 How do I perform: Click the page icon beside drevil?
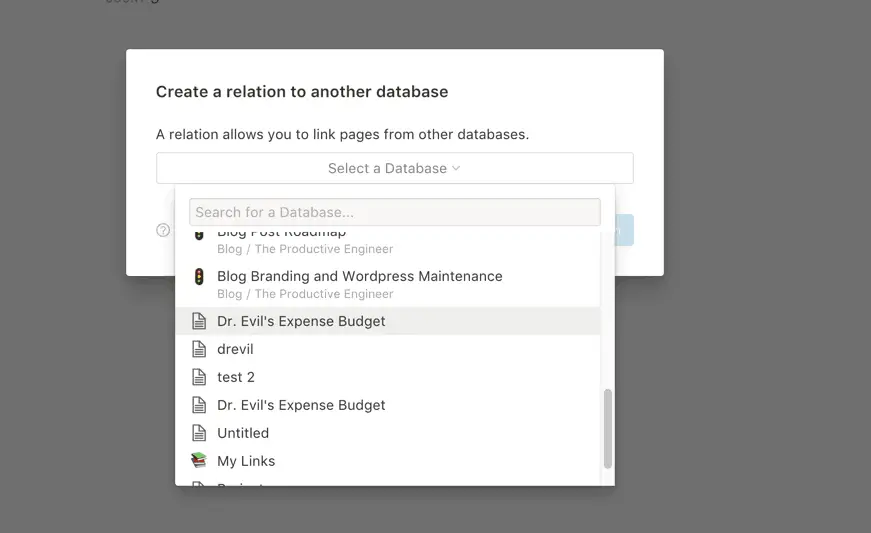tap(199, 349)
